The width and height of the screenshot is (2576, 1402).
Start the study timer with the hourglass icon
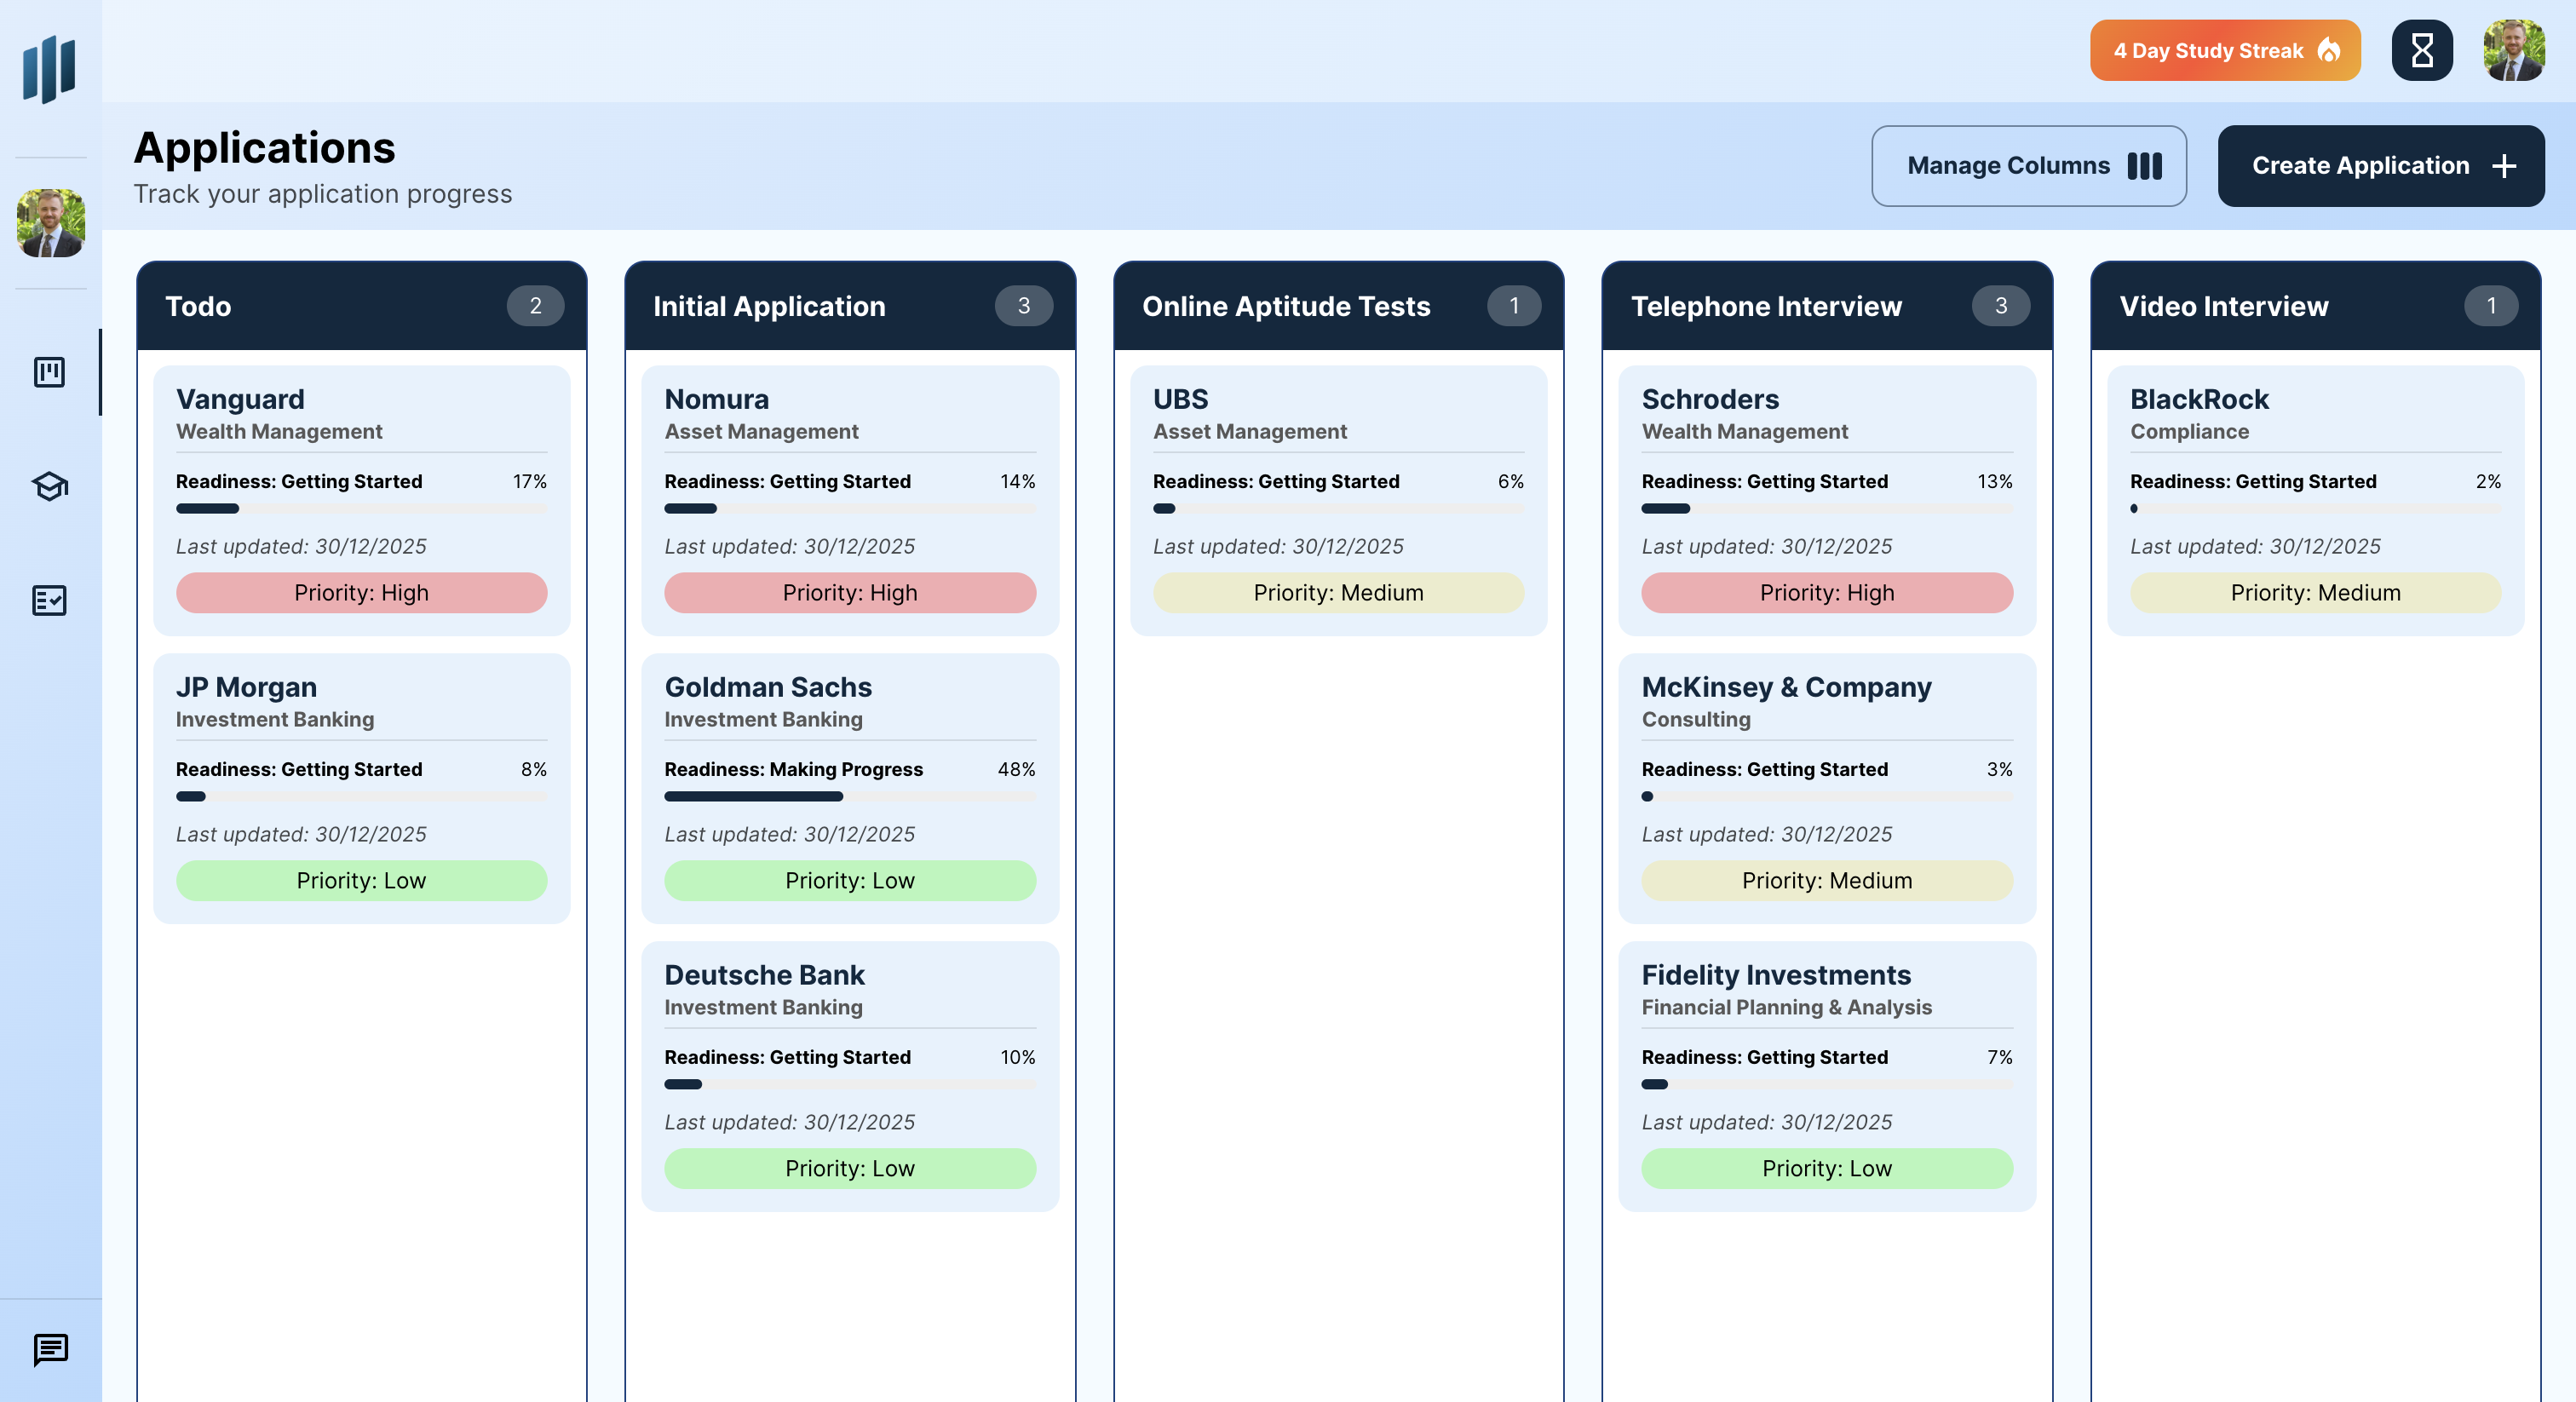(2421, 50)
